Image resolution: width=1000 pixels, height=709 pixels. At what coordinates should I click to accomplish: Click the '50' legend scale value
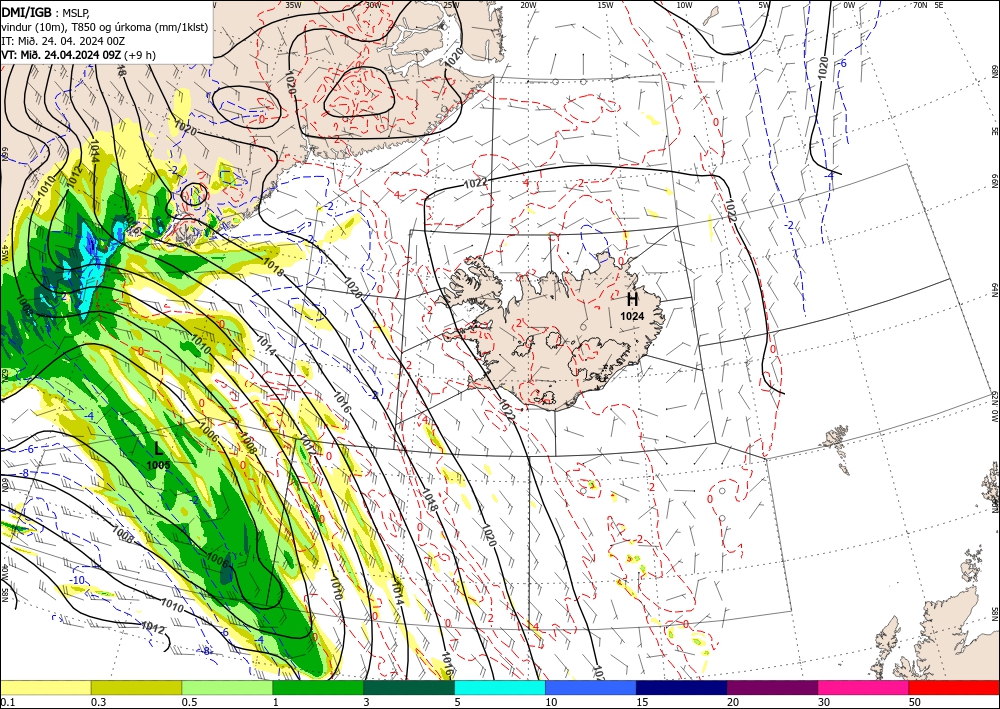pyautogui.click(x=915, y=702)
